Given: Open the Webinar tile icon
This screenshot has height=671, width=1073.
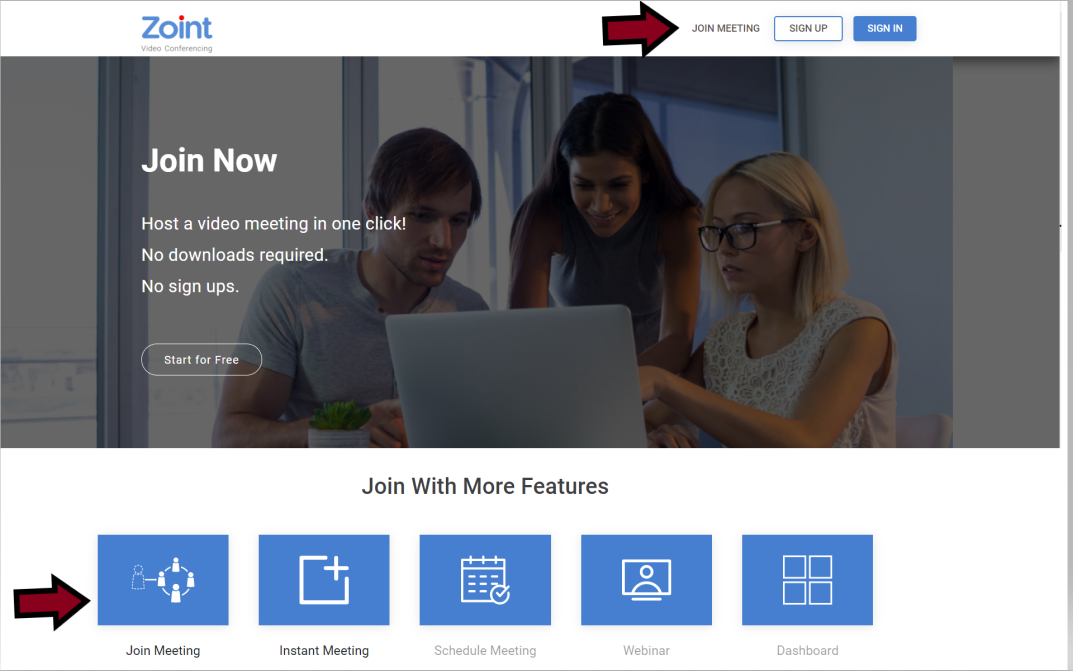Looking at the screenshot, I should pyautogui.click(x=646, y=580).
